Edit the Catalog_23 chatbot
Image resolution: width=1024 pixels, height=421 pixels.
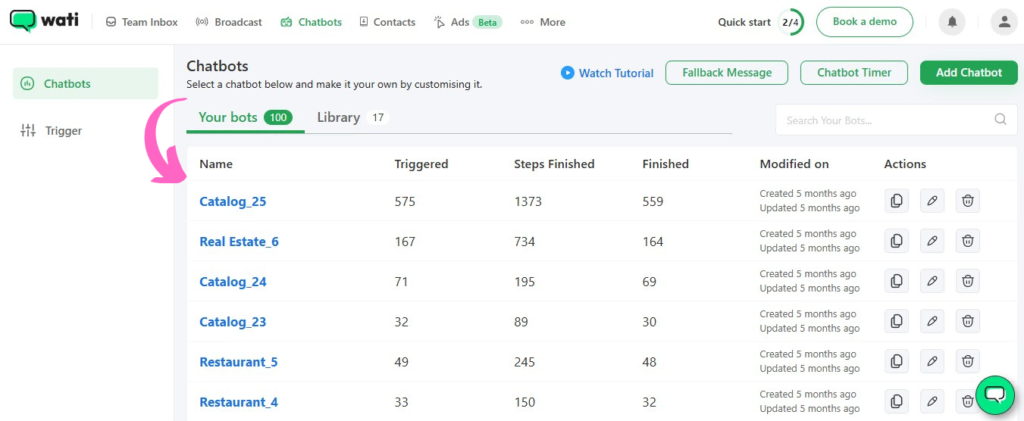(932, 321)
